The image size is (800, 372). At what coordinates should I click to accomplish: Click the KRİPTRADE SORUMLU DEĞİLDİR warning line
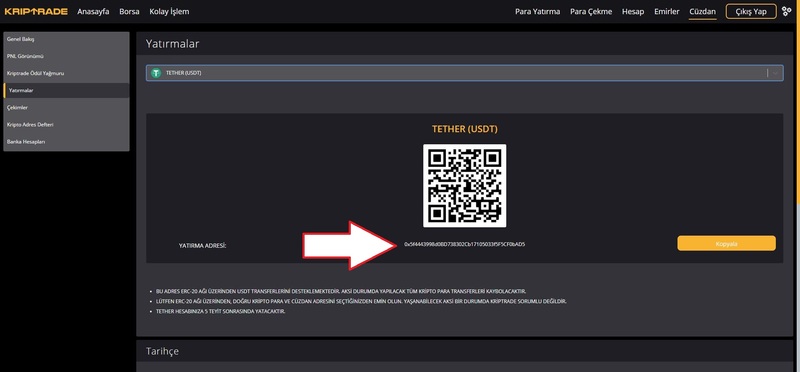(x=361, y=301)
